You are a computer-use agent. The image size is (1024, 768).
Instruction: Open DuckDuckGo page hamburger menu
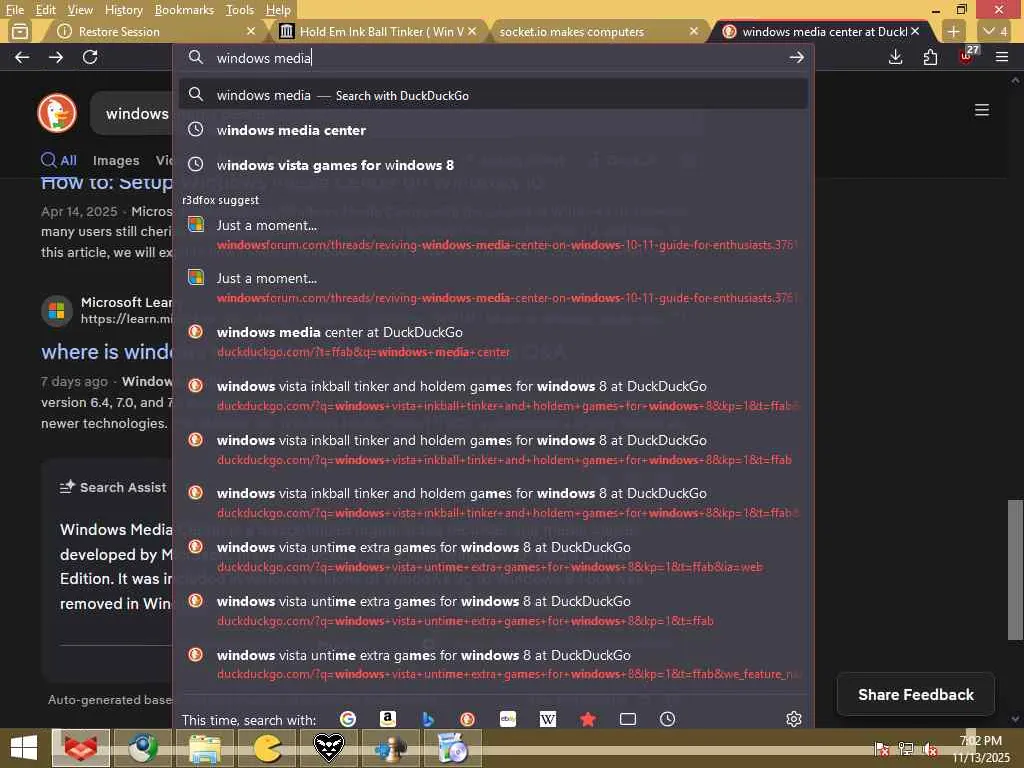(x=982, y=110)
